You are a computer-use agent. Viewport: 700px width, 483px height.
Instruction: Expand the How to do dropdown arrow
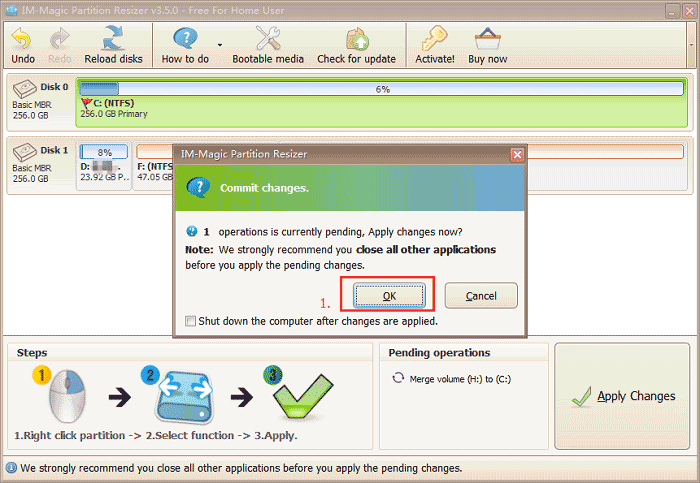tap(220, 45)
